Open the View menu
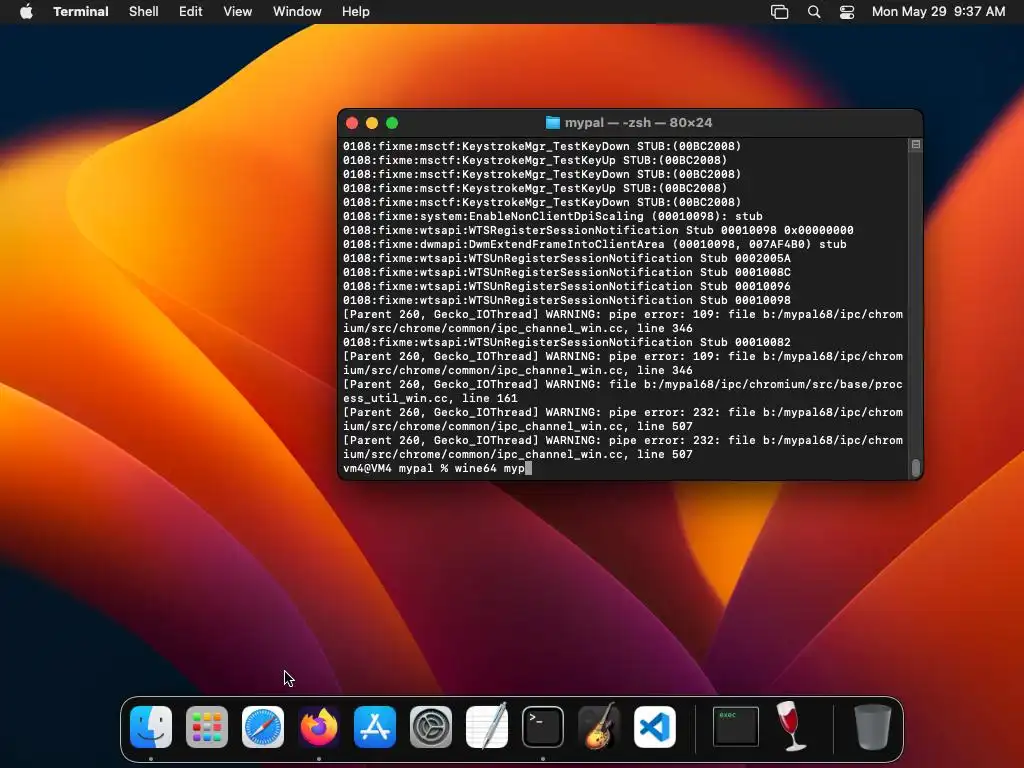1024x768 pixels. [x=238, y=12]
